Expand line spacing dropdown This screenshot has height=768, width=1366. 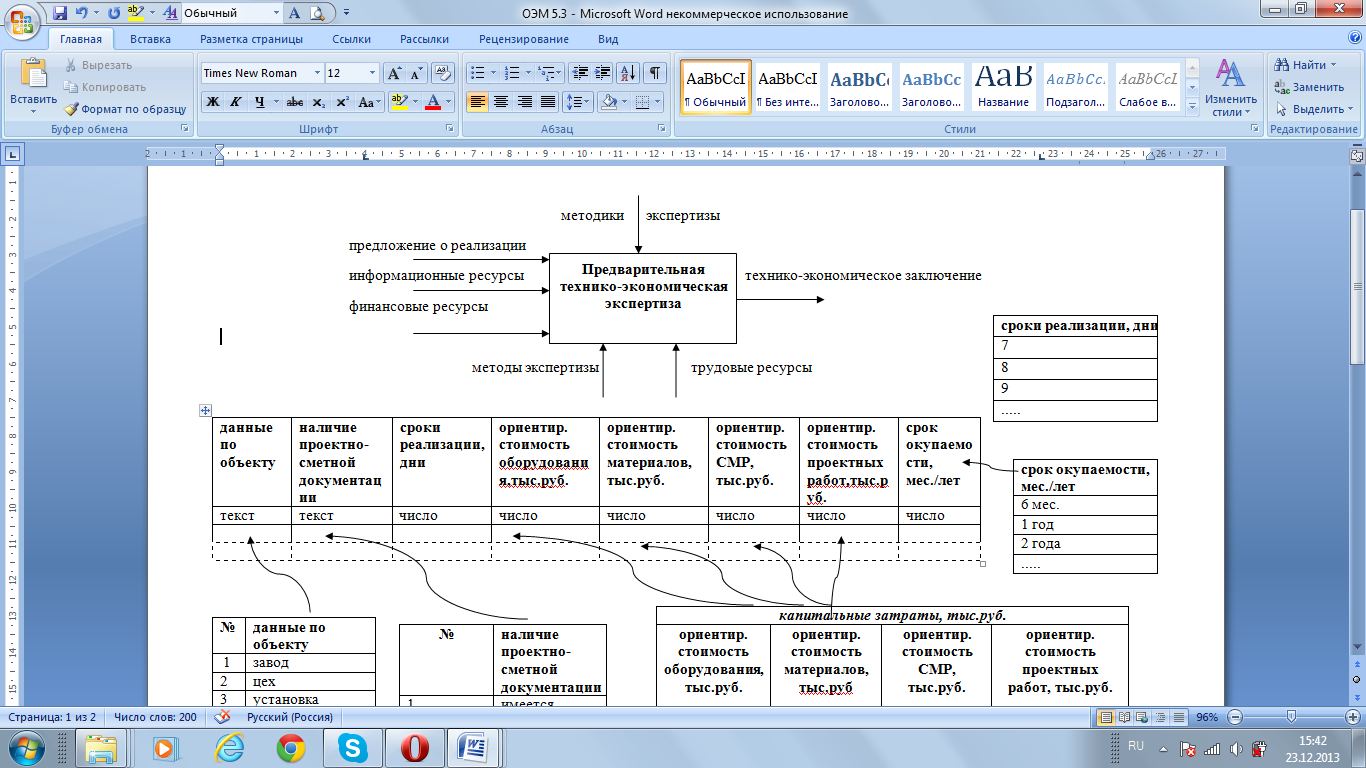coord(577,102)
